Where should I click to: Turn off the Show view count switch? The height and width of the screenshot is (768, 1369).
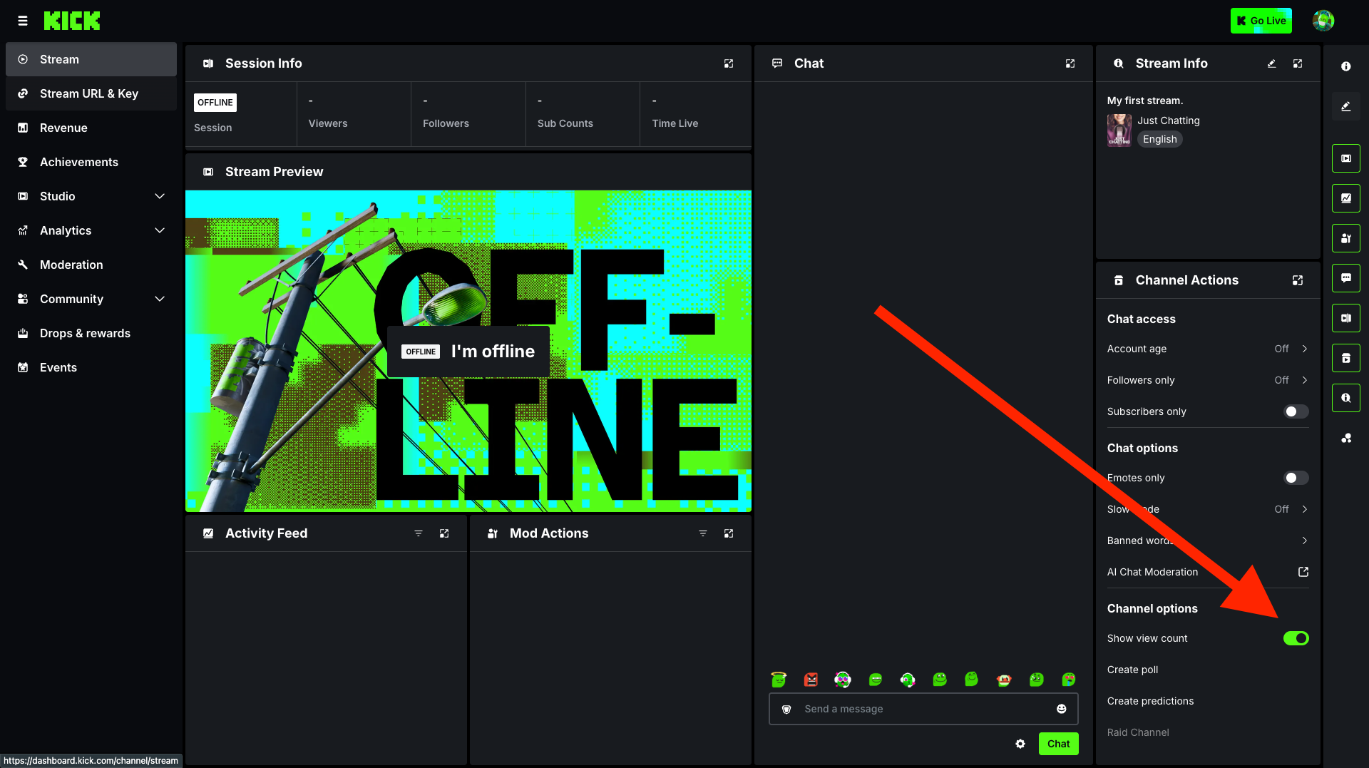point(1296,638)
